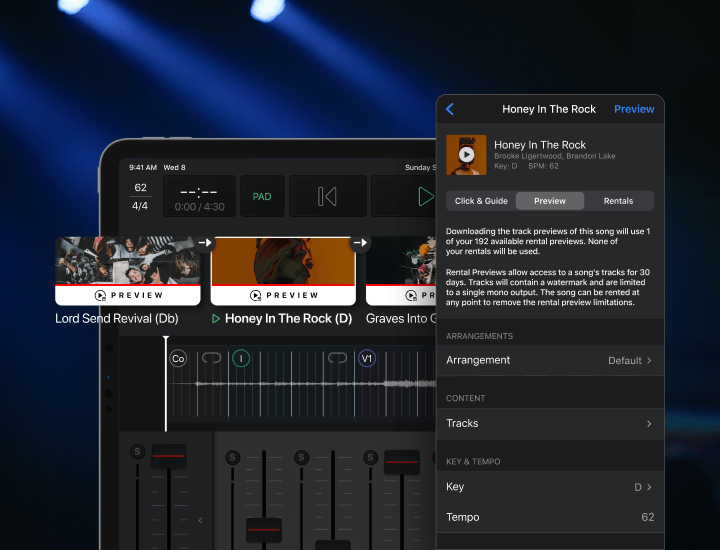
Task: Solo the first mixer channel
Action: [x=137, y=451]
